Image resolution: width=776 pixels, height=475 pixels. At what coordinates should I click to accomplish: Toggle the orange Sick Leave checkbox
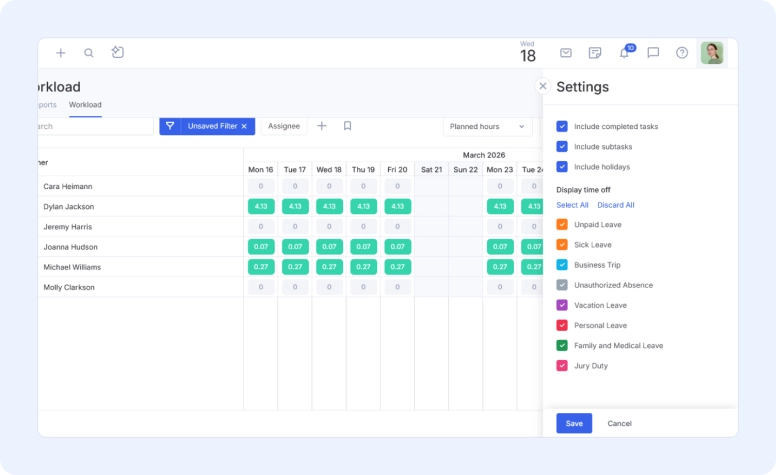pos(562,245)
